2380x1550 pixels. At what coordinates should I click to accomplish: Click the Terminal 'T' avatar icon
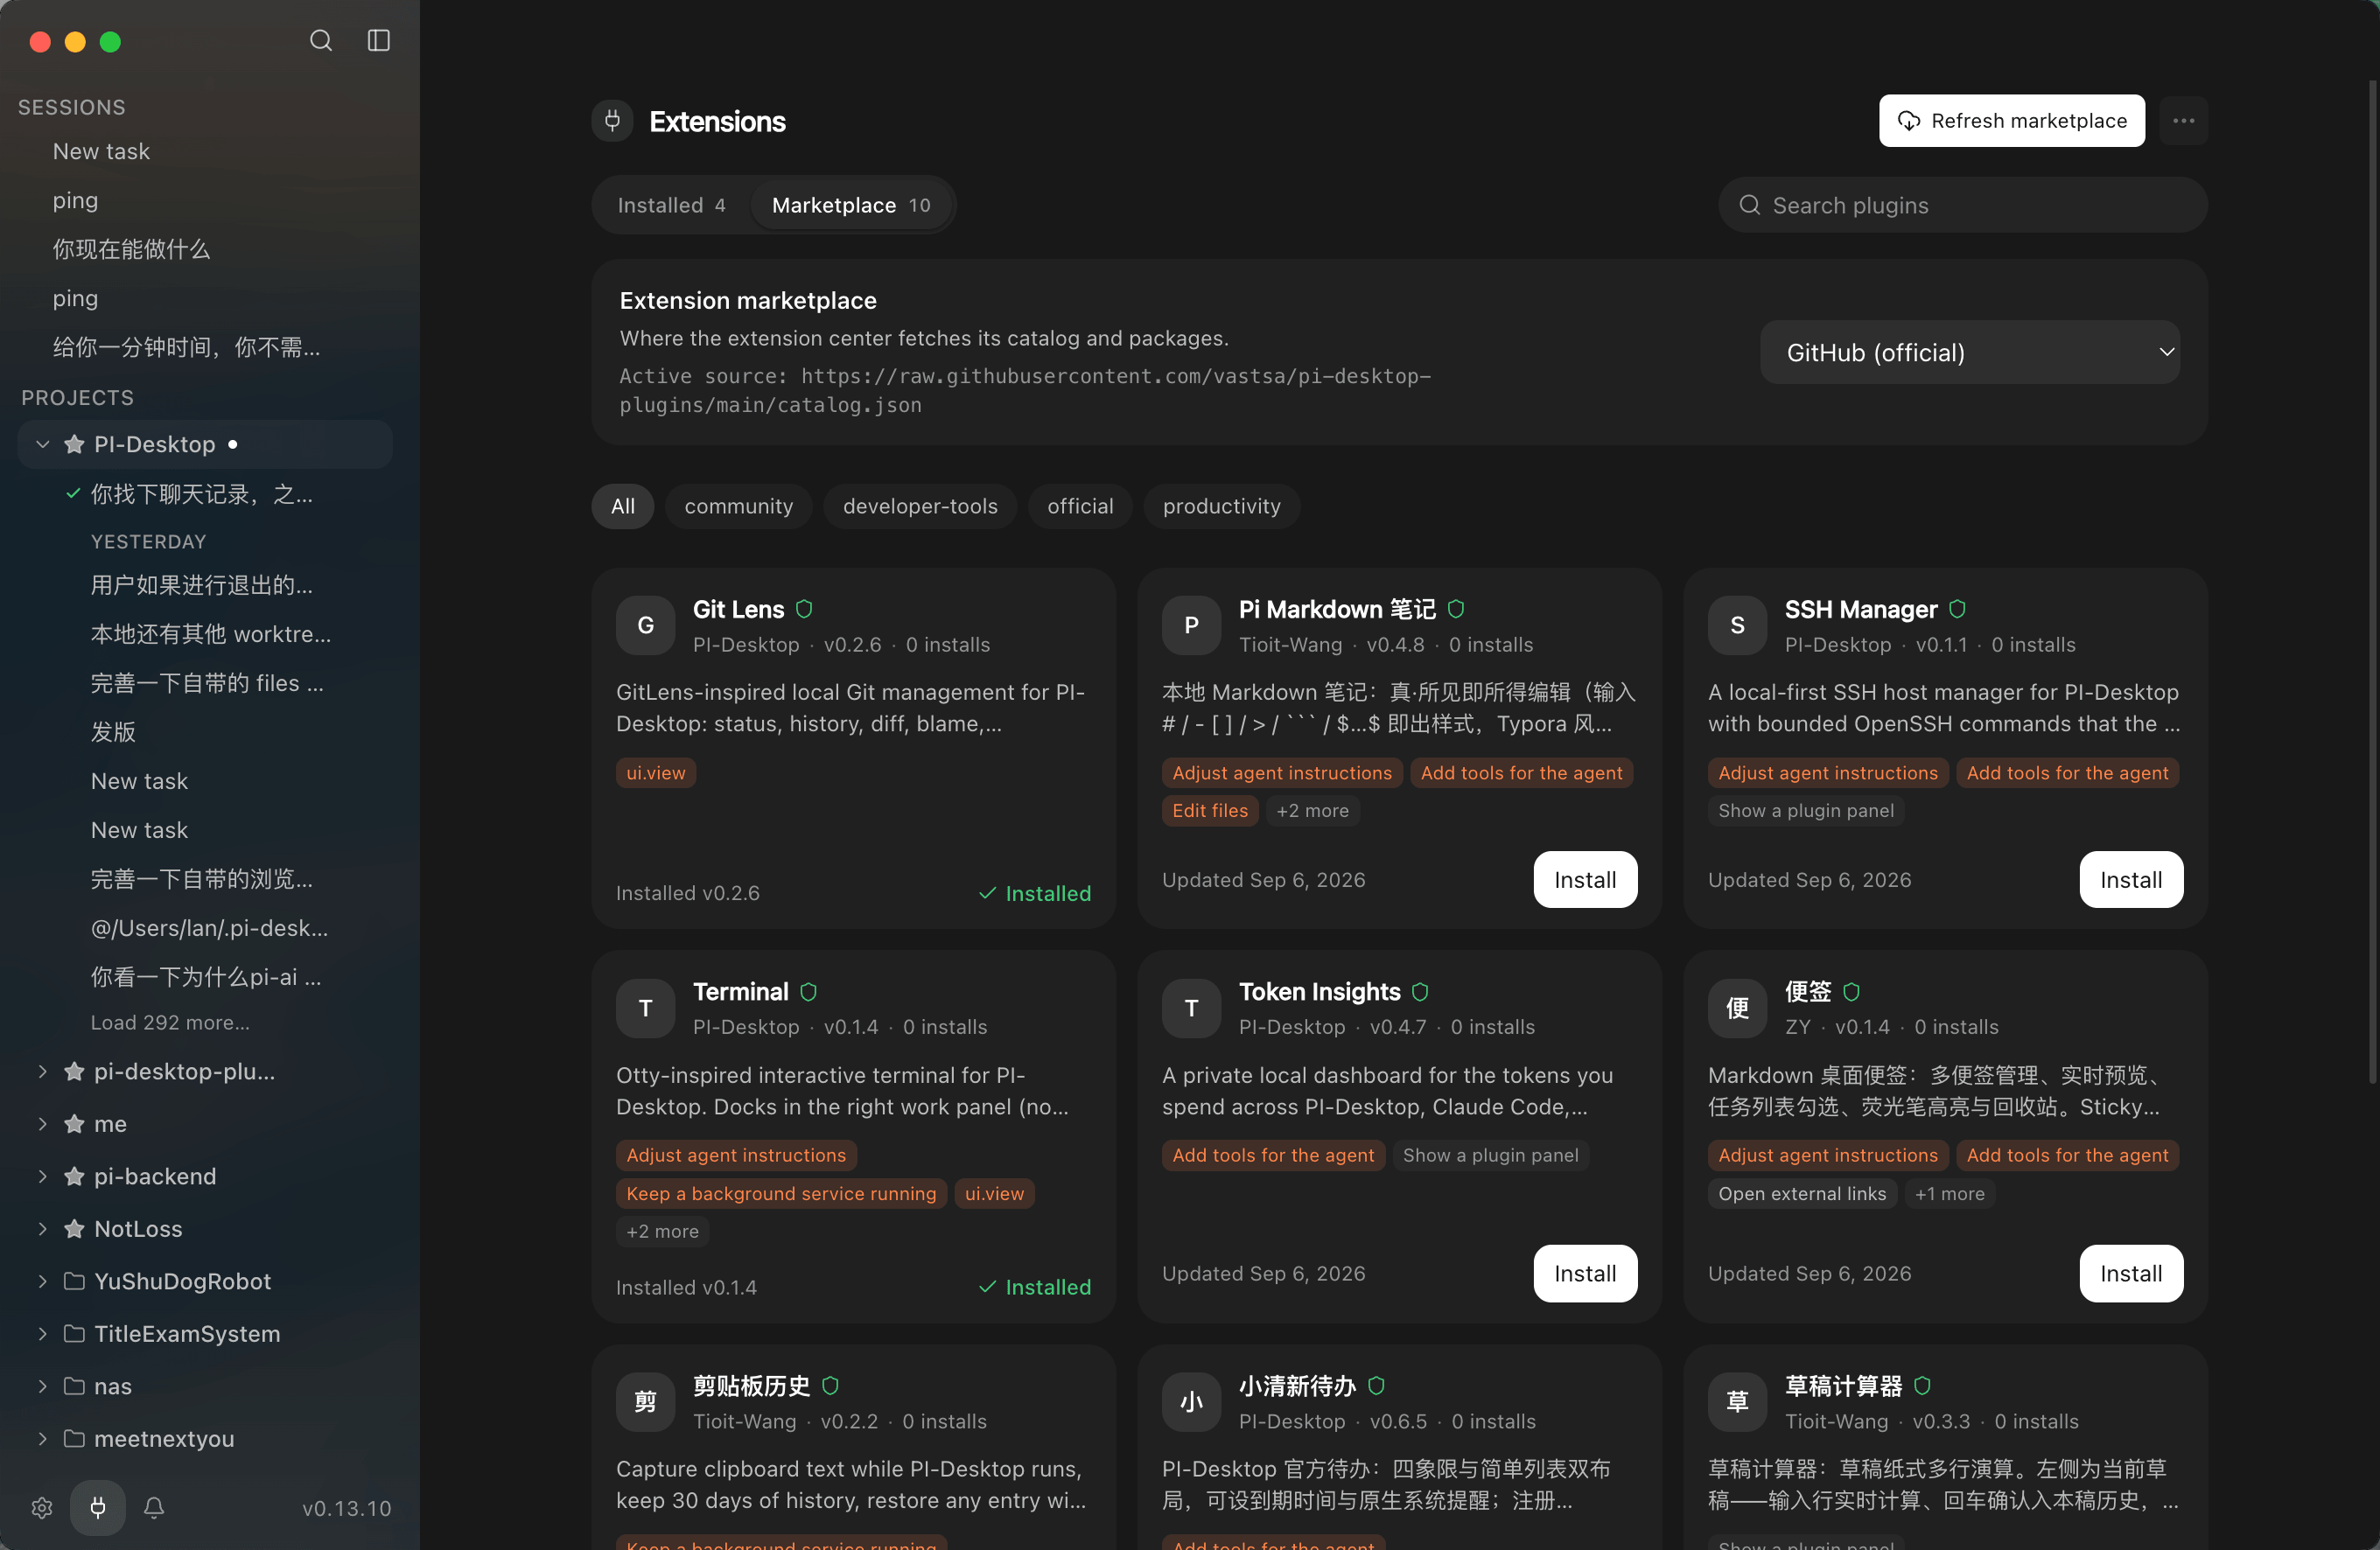[x=645, y=1008]
